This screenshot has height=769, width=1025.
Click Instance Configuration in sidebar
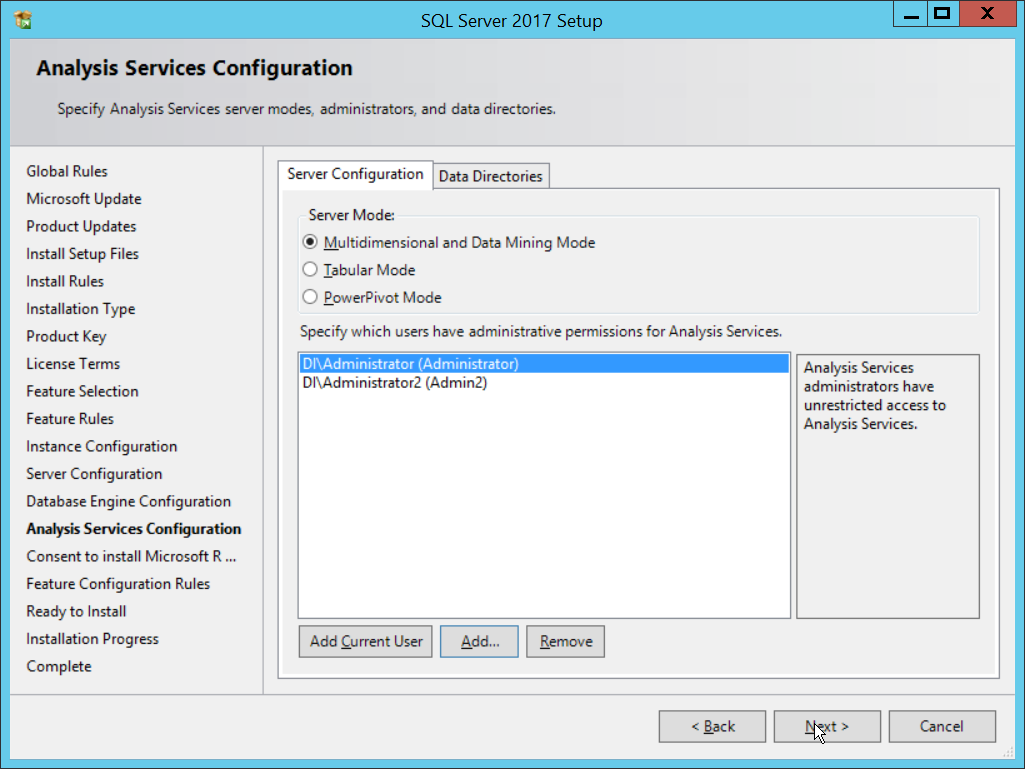click(x=101, y=447)
